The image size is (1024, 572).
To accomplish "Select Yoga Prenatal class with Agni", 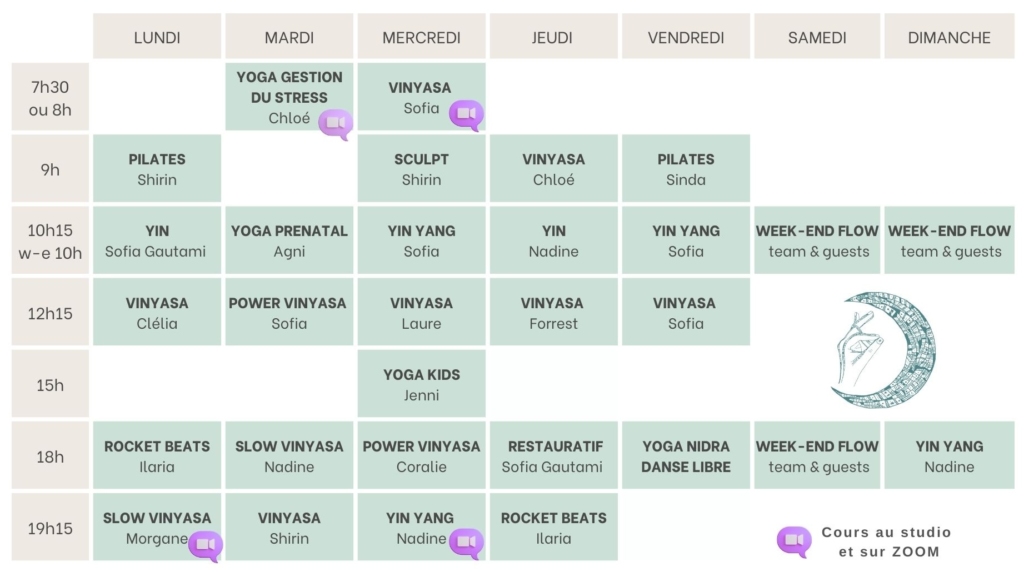I will coord(289,240).
